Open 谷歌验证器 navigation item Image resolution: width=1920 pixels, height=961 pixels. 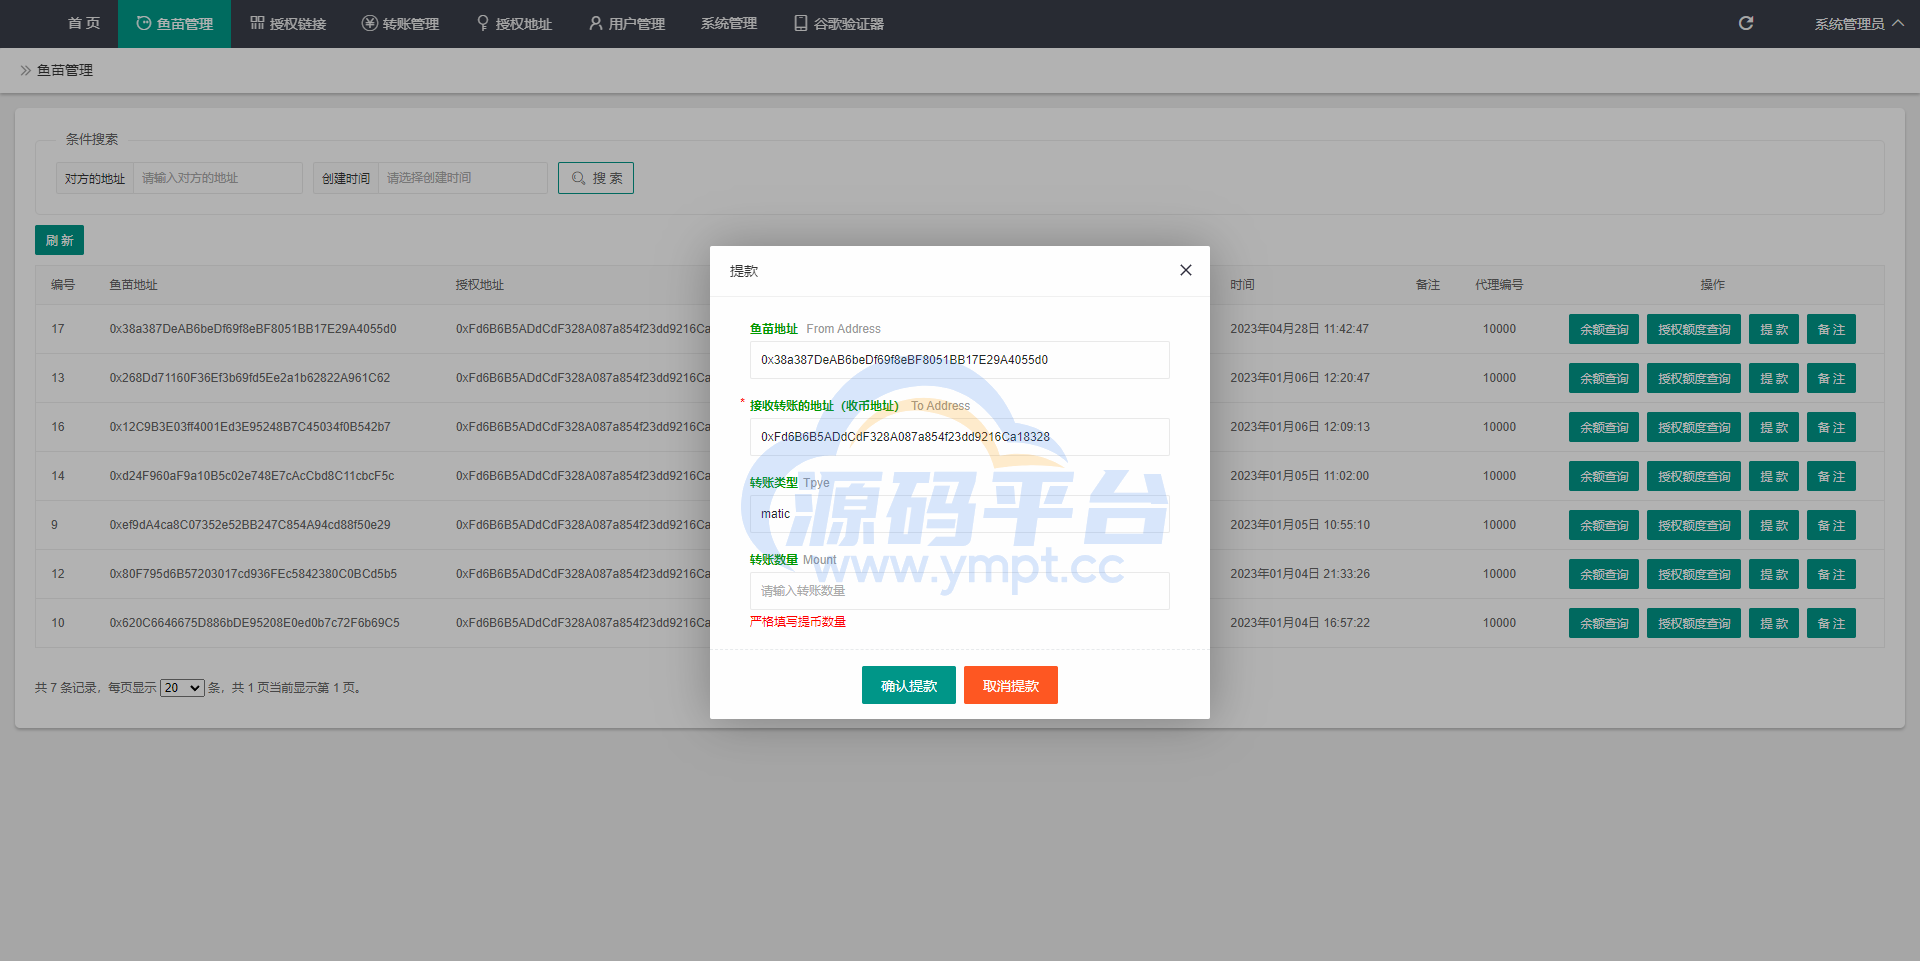click(x=839, y=24)
